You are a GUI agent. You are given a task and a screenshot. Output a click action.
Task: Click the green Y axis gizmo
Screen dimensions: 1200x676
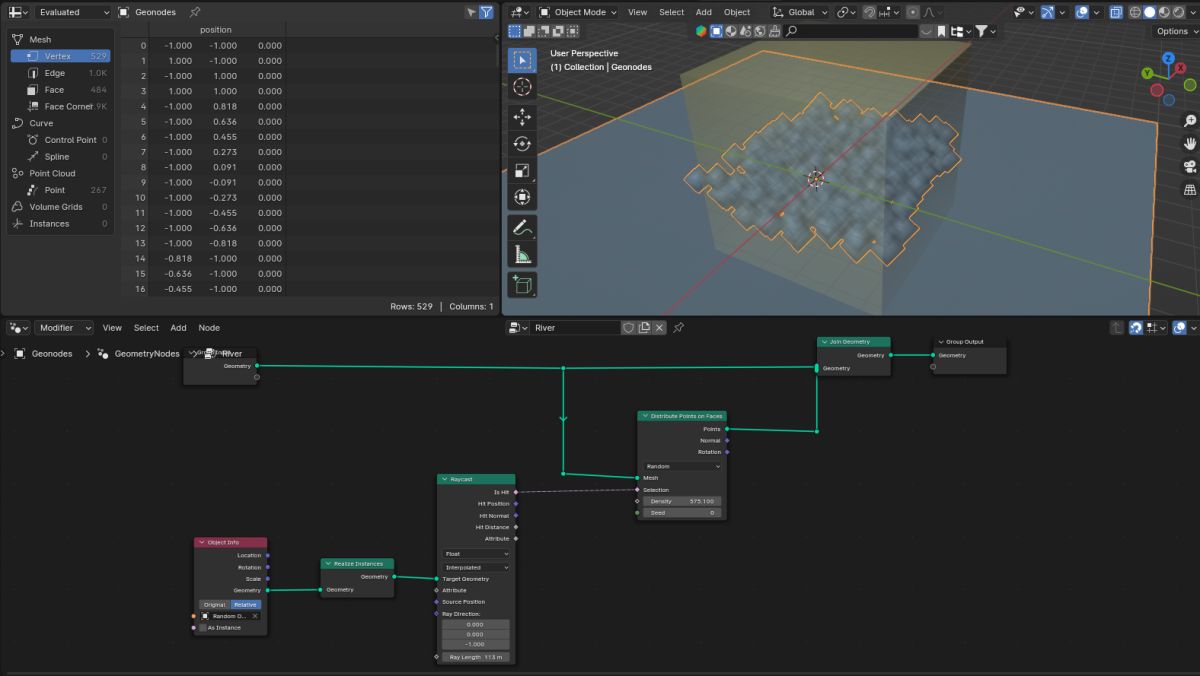1148,73
